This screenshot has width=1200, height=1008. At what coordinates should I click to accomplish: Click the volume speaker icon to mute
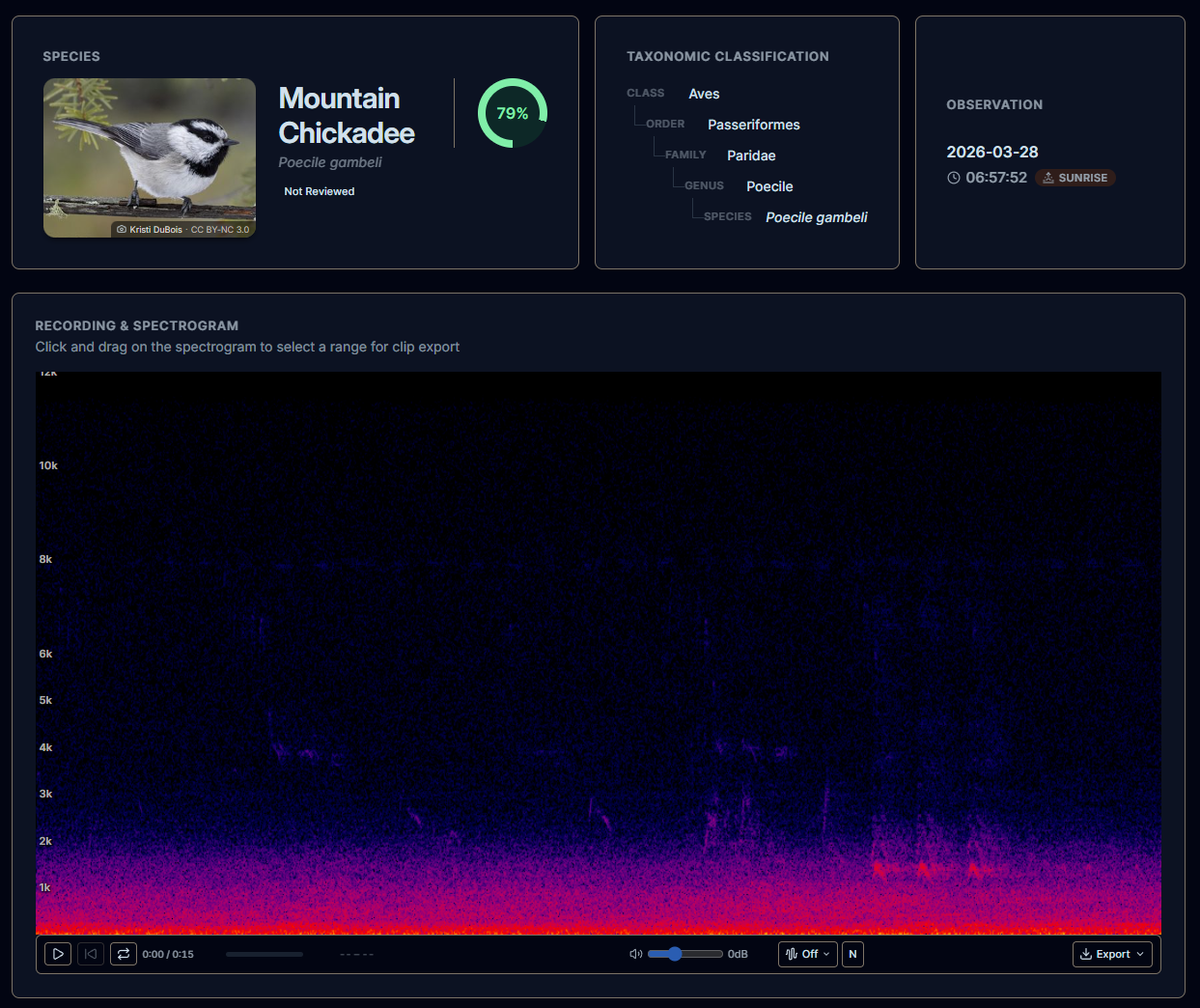tap(634, 954)
